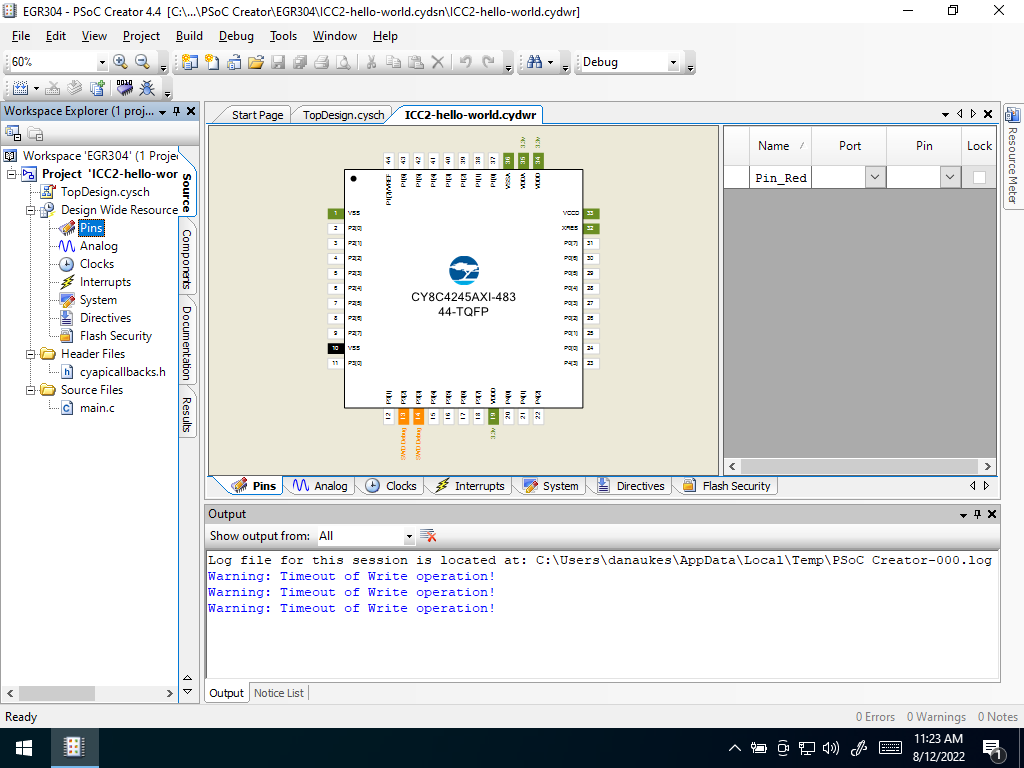Viewport: 1024px width, 768px height.
Task: Open the Tools menu
Action: [x=283, y=36]
